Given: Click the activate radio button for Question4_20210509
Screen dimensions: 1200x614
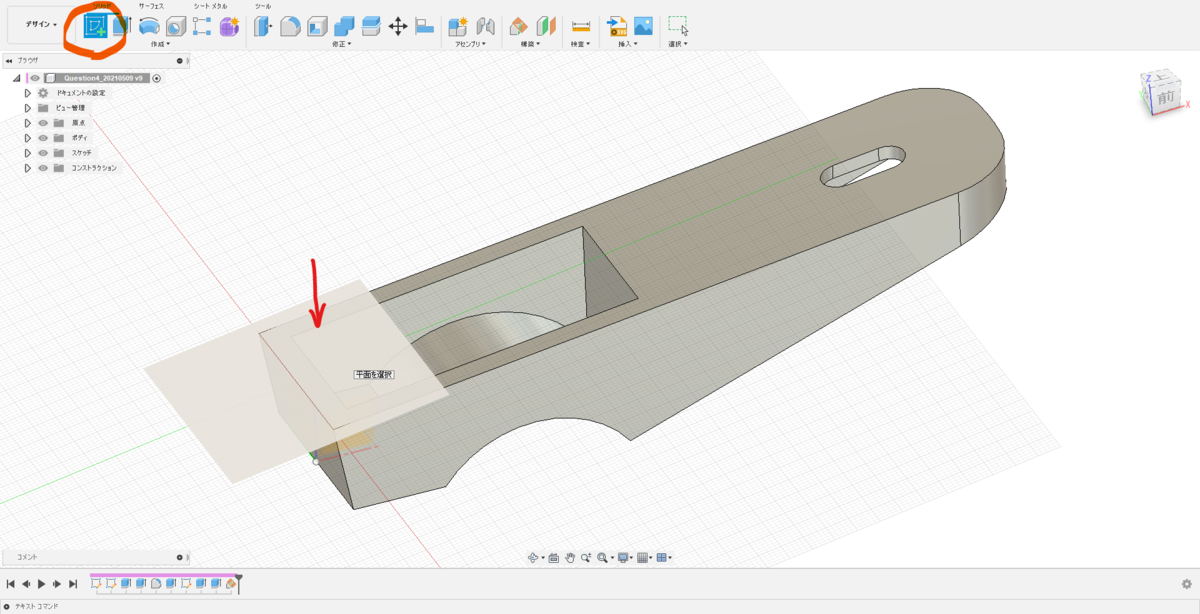Looking at the screenshot, I should click(157, 78).
